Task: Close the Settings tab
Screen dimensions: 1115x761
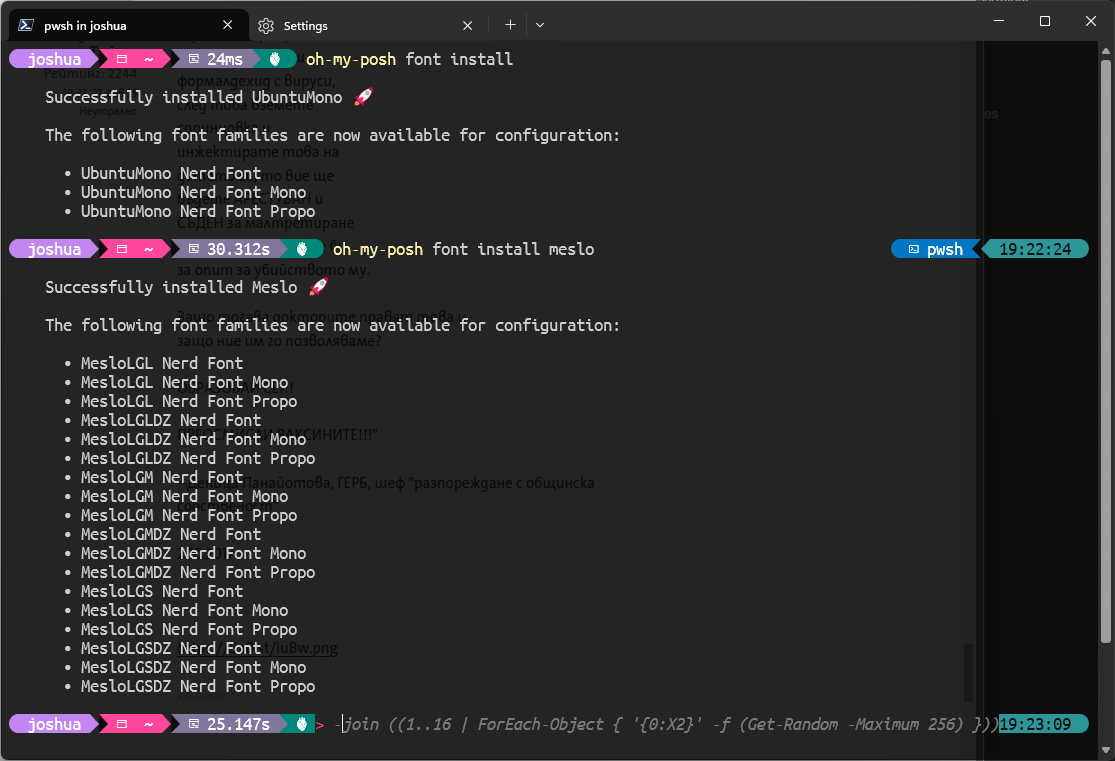Action: (x=467, y=26)
